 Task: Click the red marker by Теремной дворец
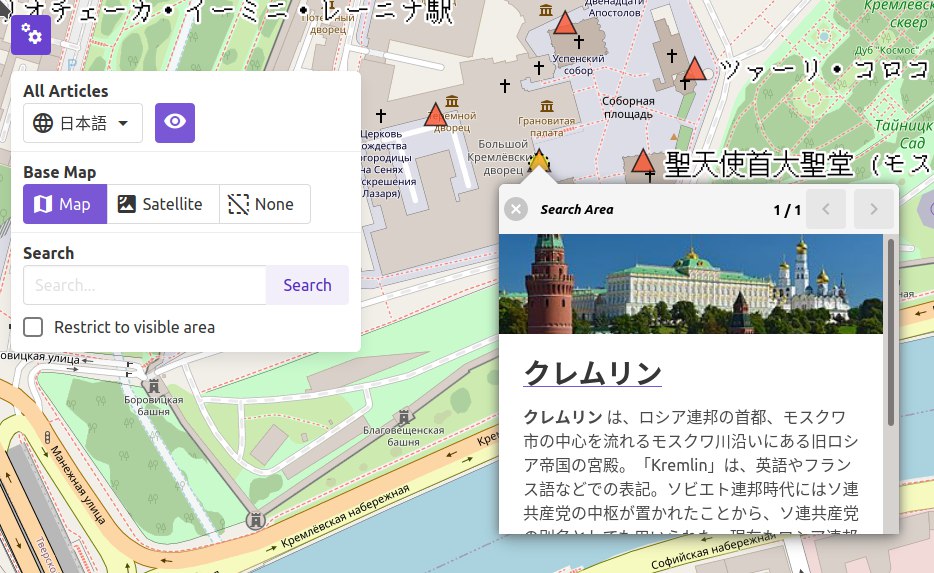435,114
